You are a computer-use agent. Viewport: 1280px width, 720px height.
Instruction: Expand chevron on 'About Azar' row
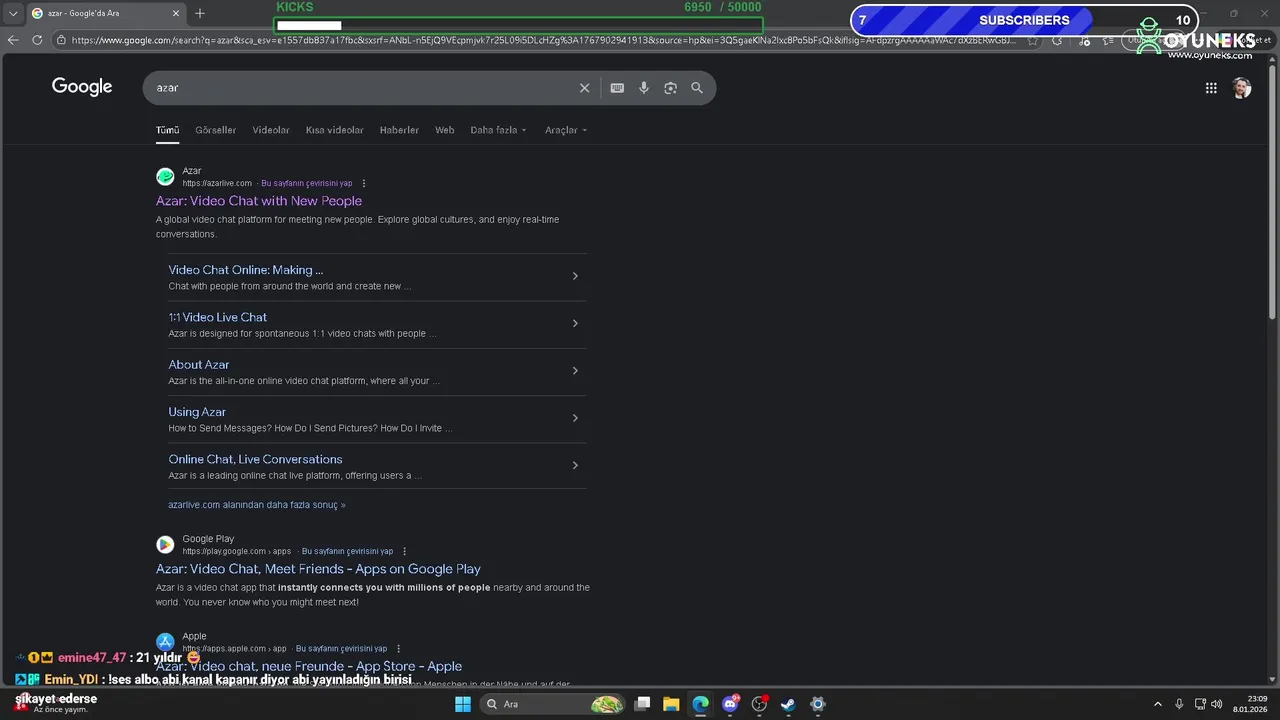tap(575, 371)
